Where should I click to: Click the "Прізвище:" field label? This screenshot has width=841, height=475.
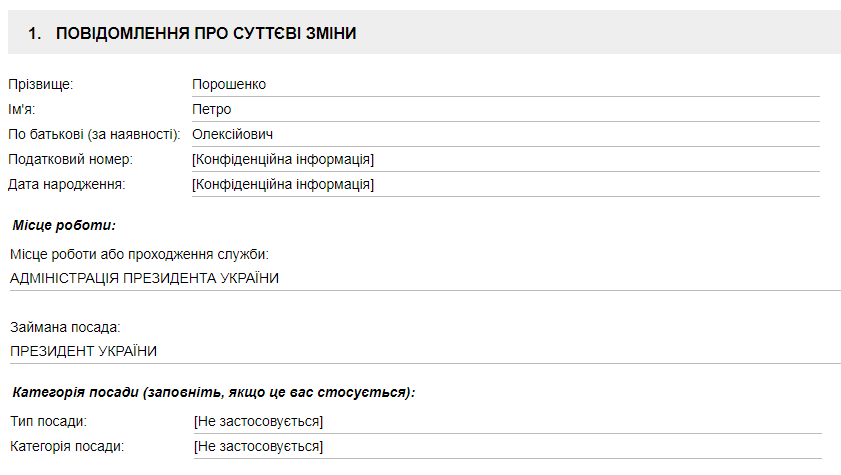click(x=41, y=85)
